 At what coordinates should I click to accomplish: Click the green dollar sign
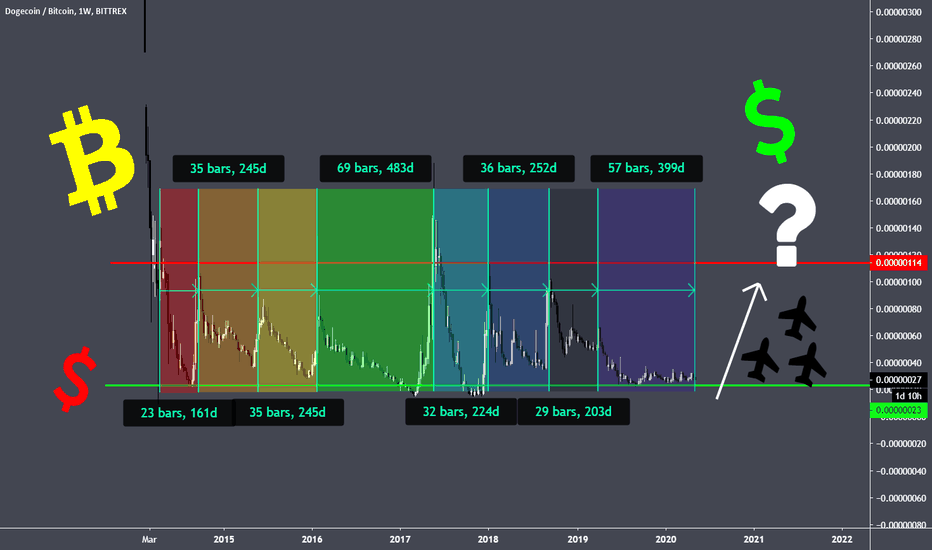[x=770, y=122]
